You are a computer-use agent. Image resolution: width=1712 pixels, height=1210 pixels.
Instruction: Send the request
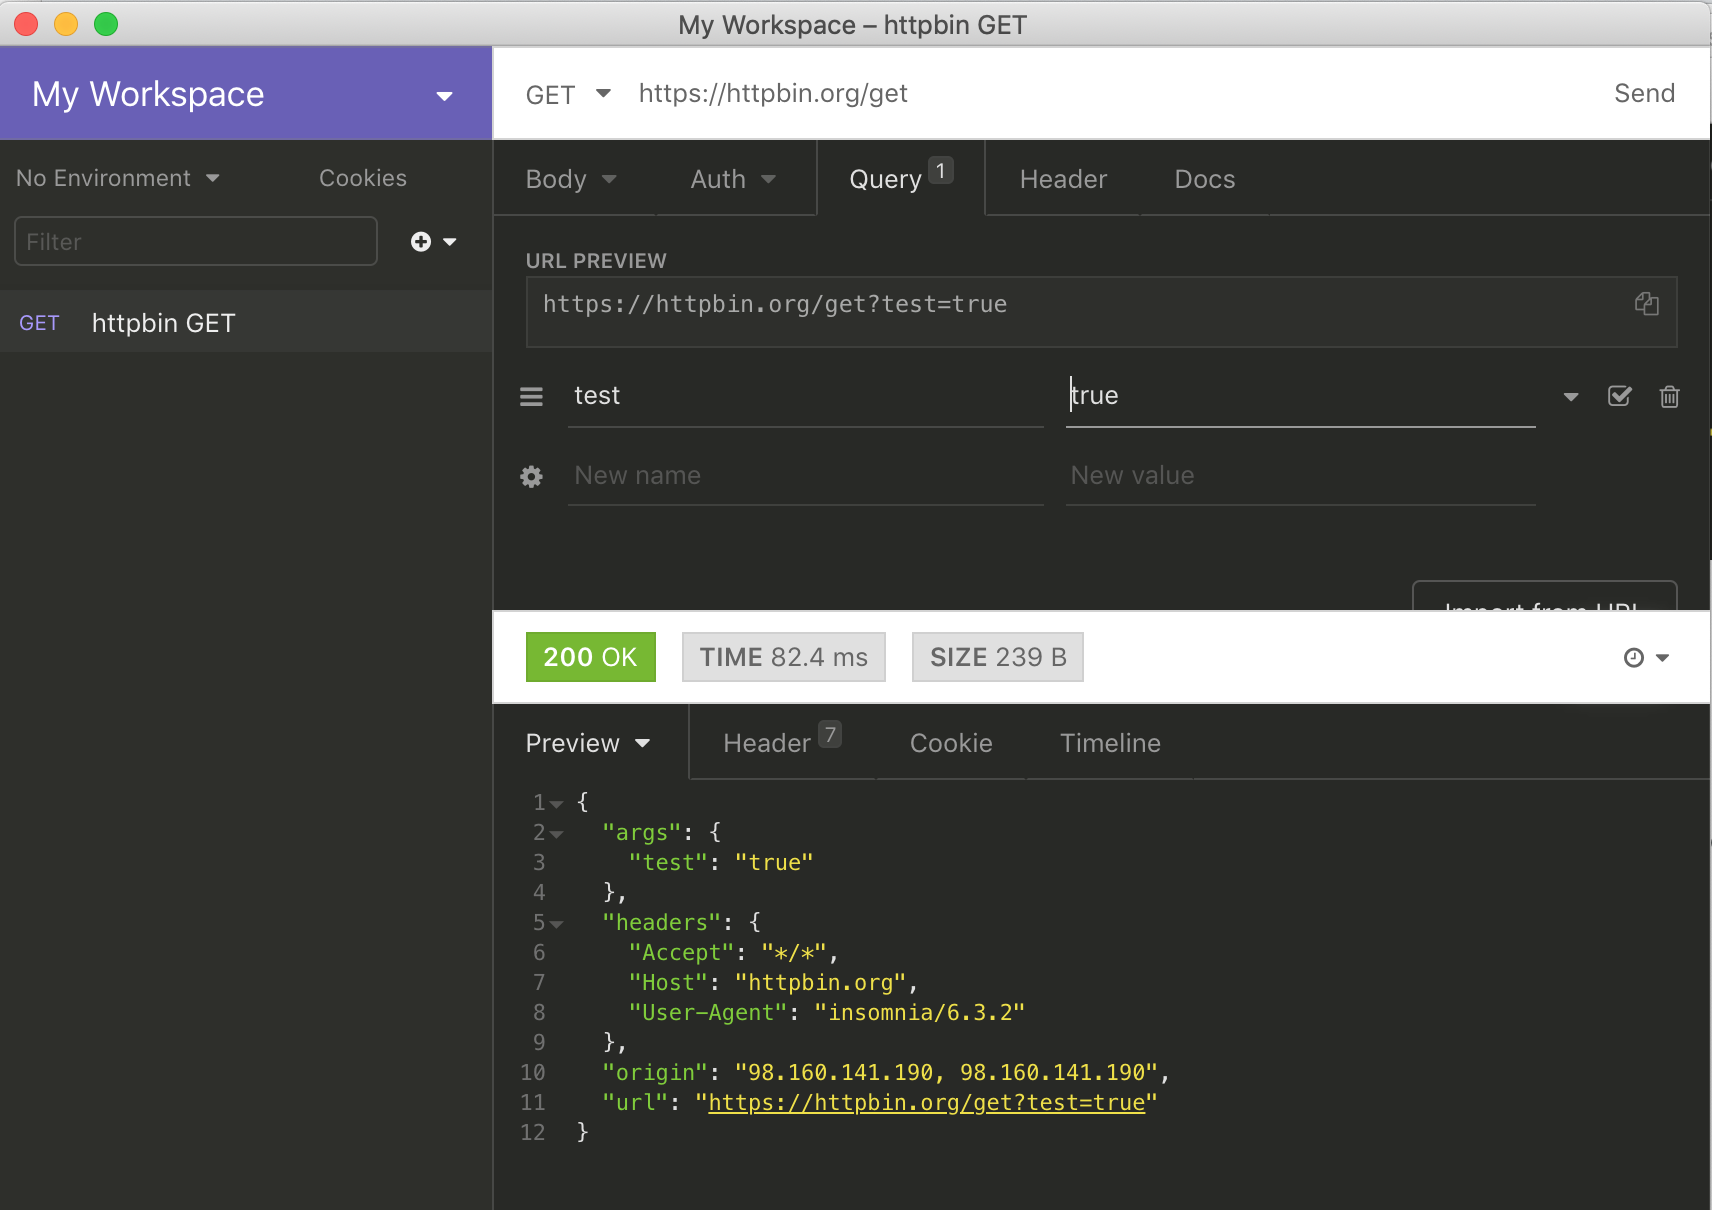(x=1644, y=93)
